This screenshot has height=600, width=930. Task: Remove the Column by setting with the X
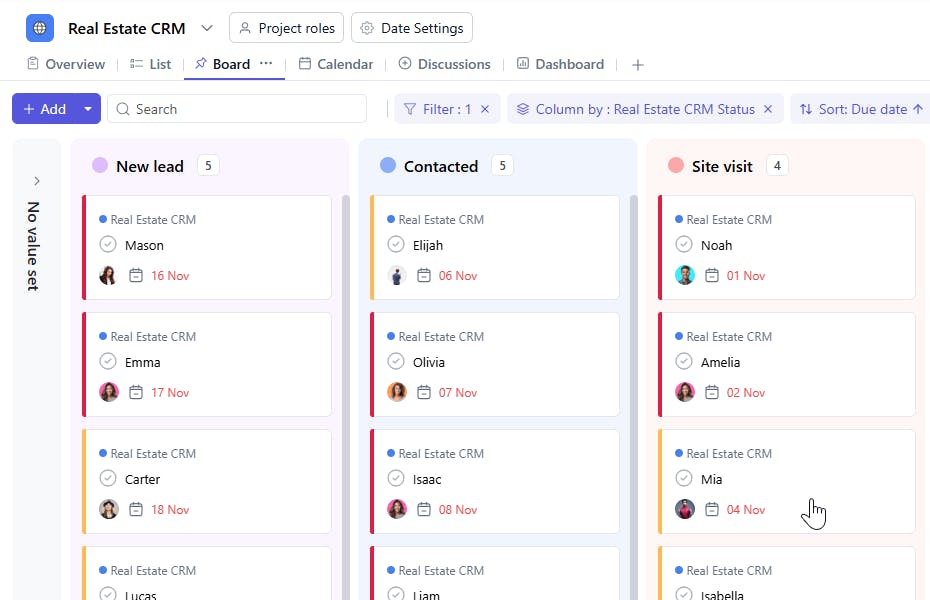click(x=768, y=109)
